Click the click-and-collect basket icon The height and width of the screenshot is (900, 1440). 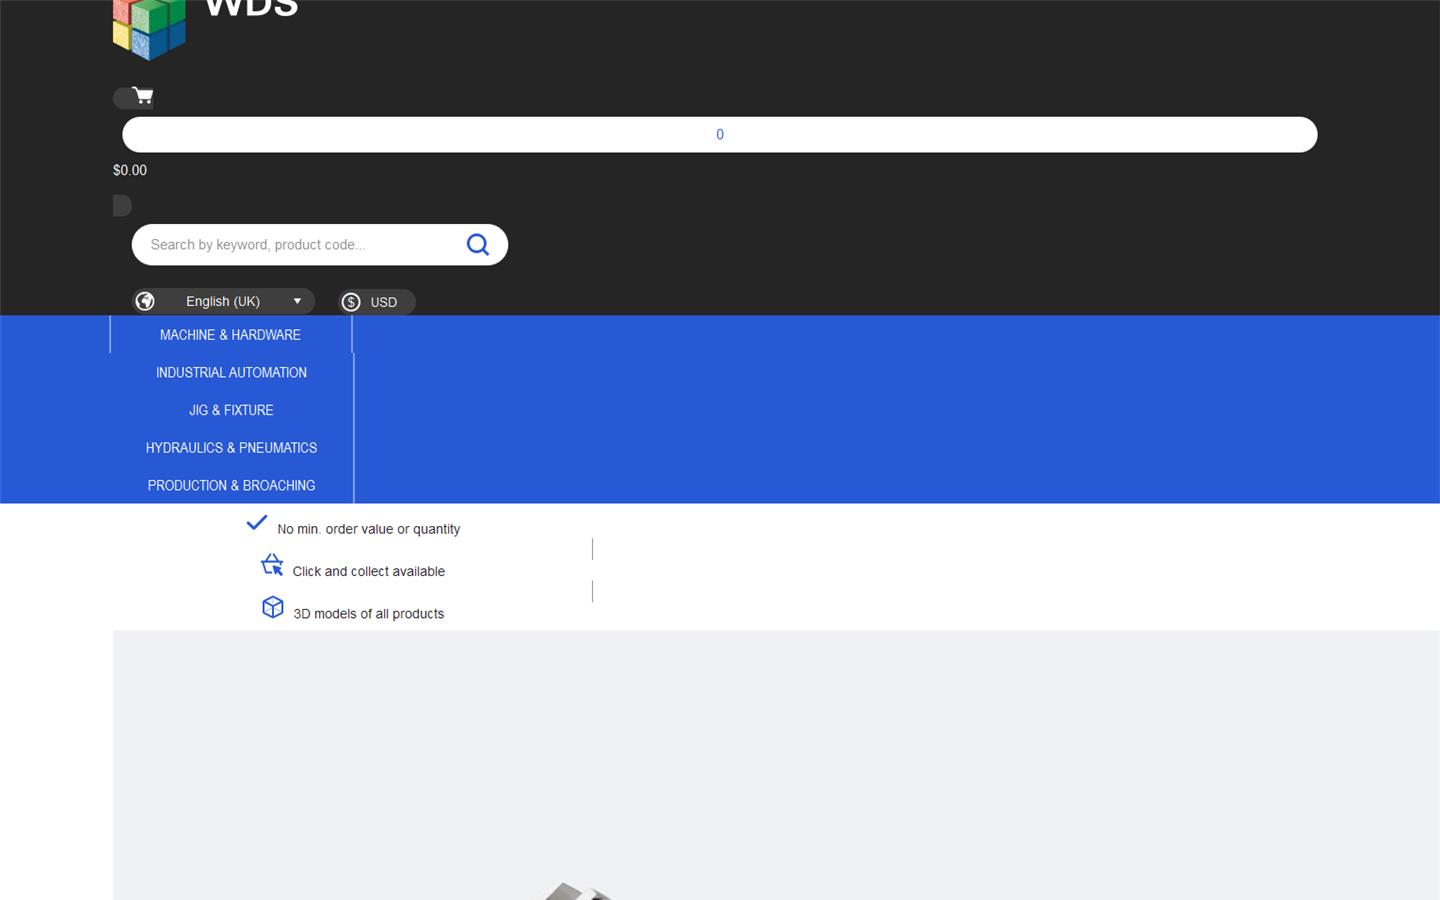point(272,564)
